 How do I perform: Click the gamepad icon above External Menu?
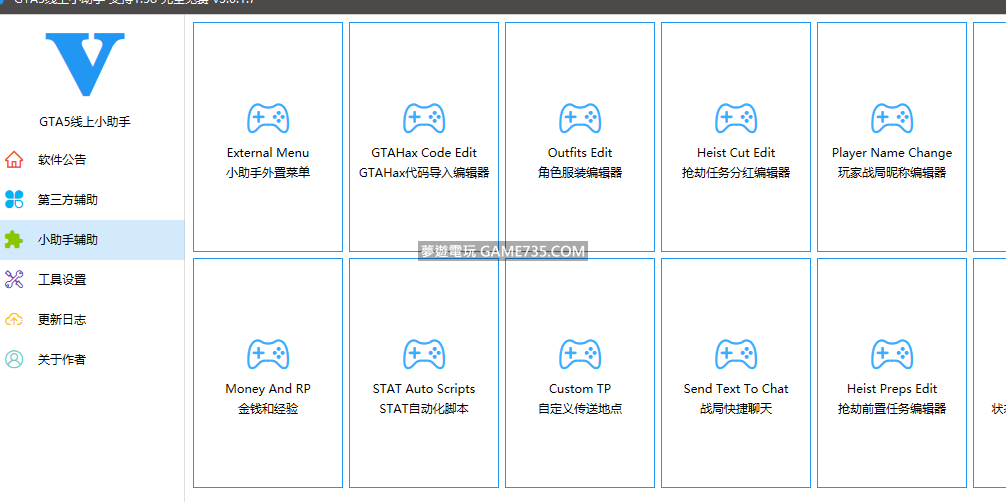[x=268, y=118]
